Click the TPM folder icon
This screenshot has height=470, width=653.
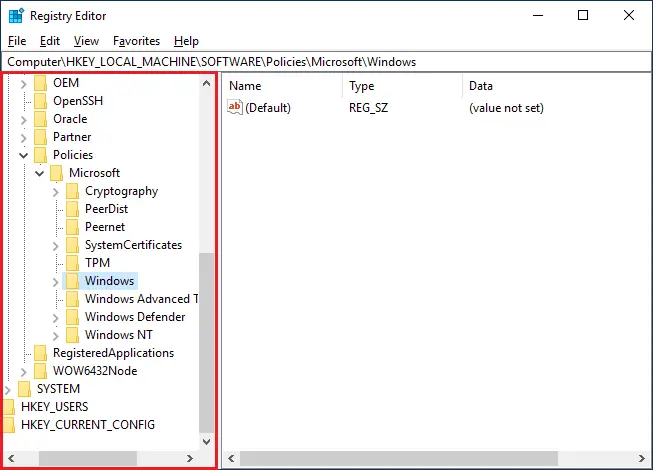72,263
